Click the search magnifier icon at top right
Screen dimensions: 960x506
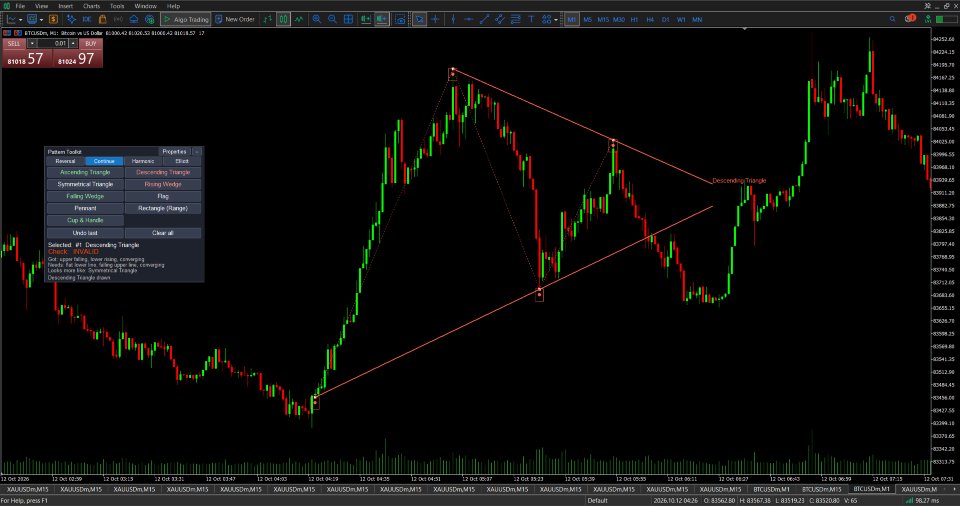[893, 20]
